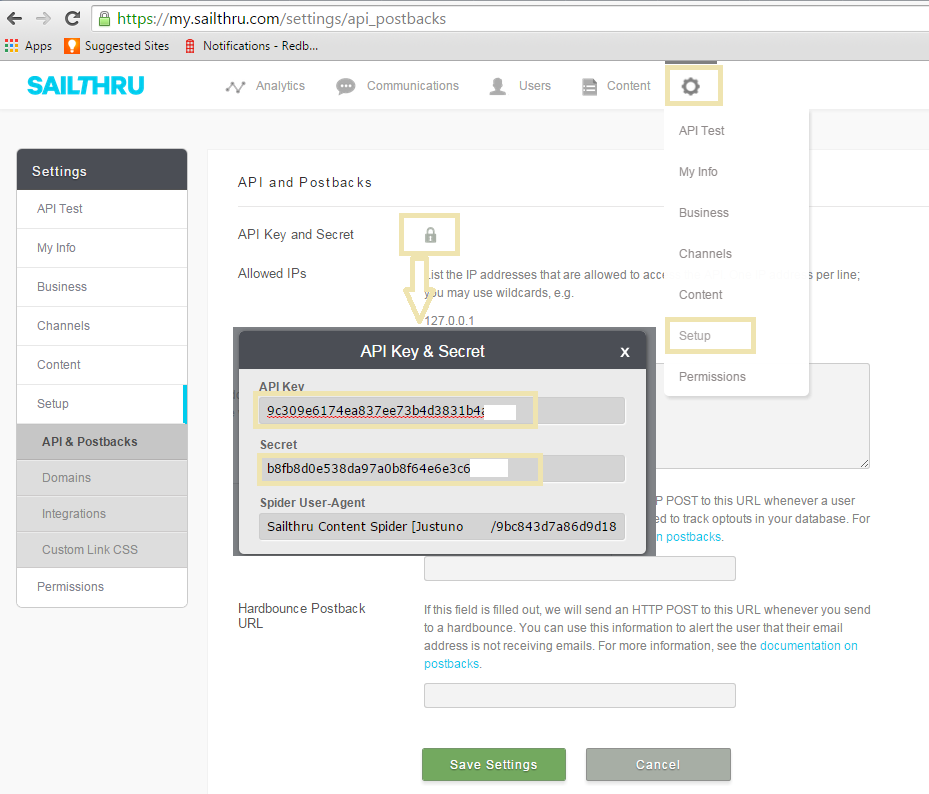Screen dimensions: 929x794
Task: Click the Save Settings button
Action: click(x=493, y=764)
